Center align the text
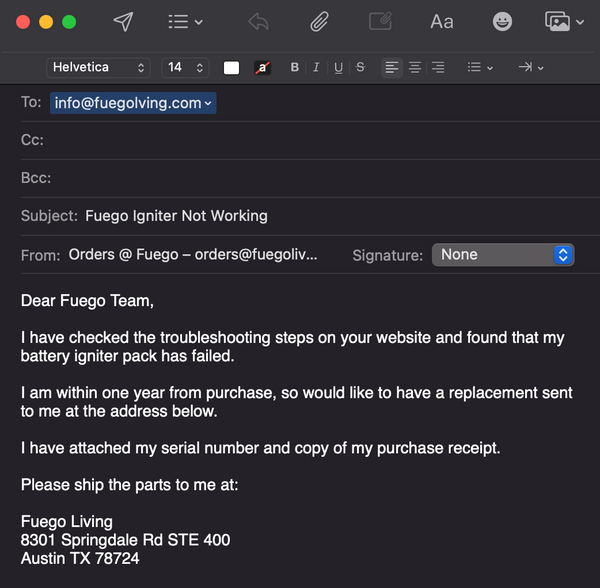Viewport: 600px width, 588px height. (415, 68)
